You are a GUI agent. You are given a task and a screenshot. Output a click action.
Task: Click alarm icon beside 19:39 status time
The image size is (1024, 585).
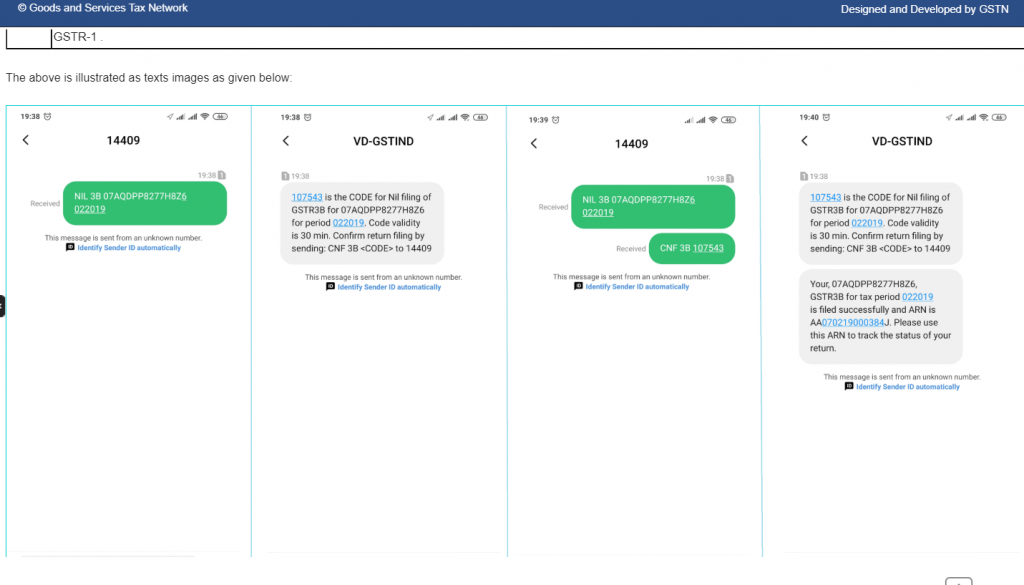point(556,119)
